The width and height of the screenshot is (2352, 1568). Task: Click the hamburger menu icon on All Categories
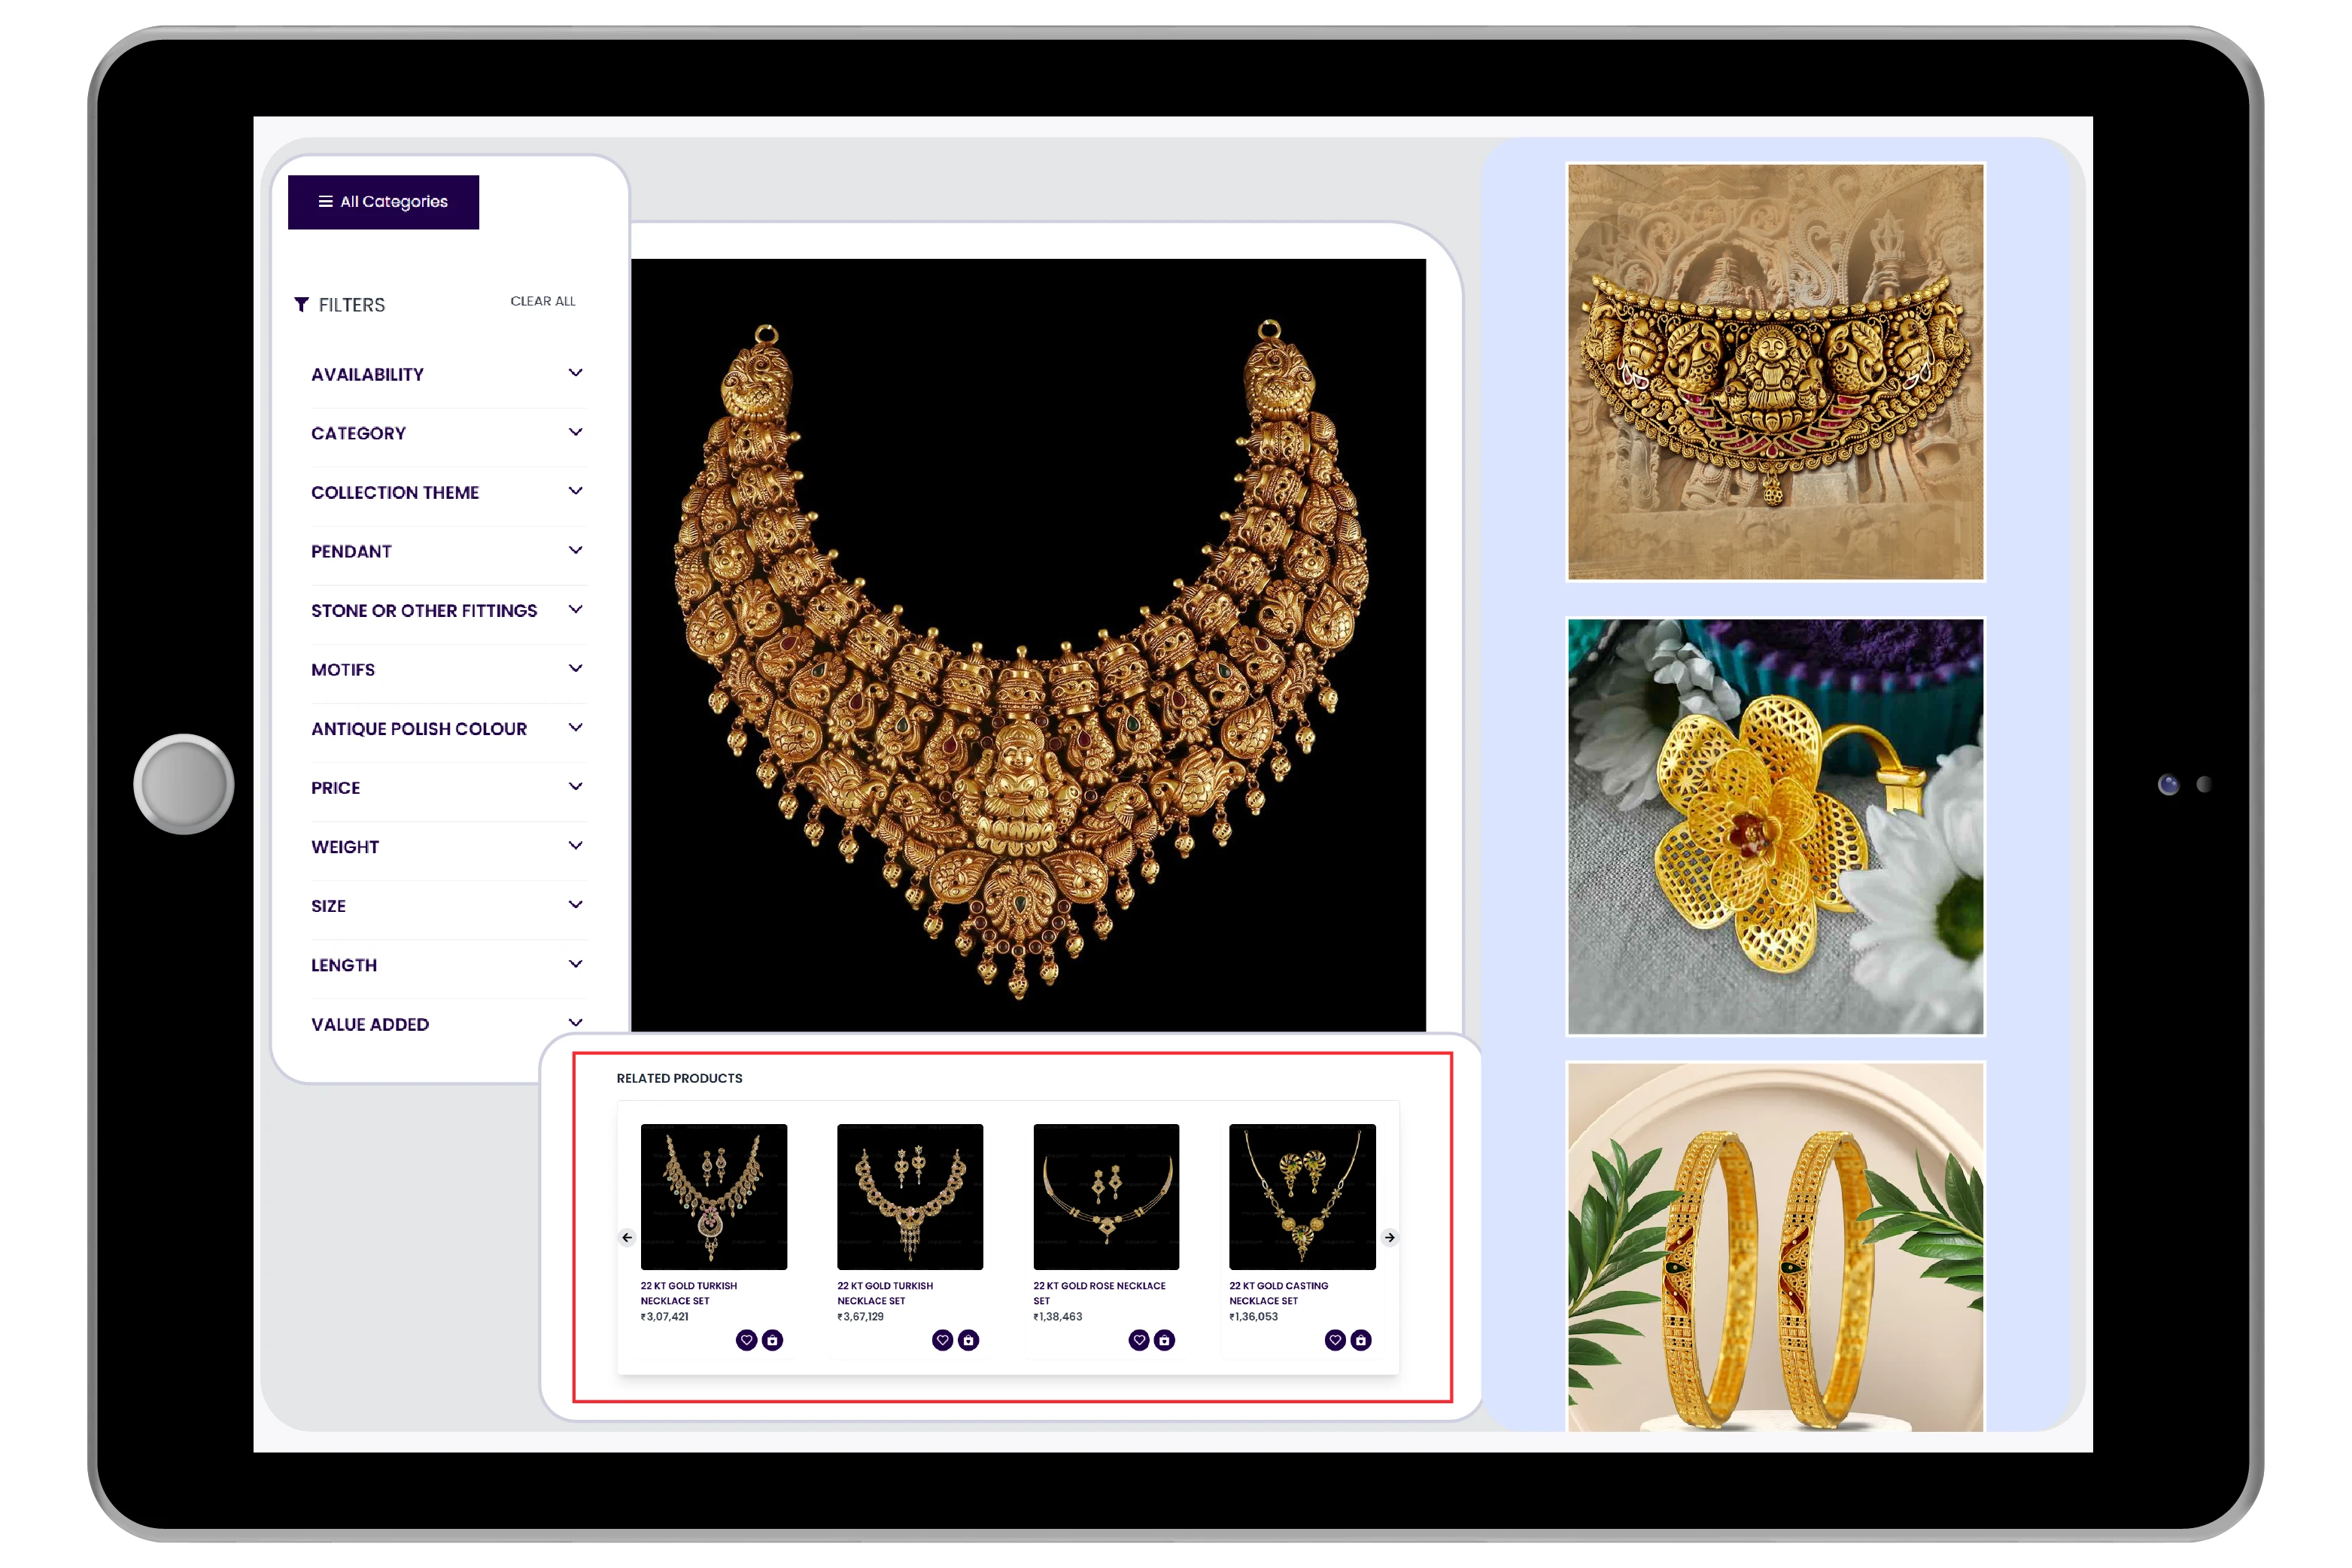324,201
